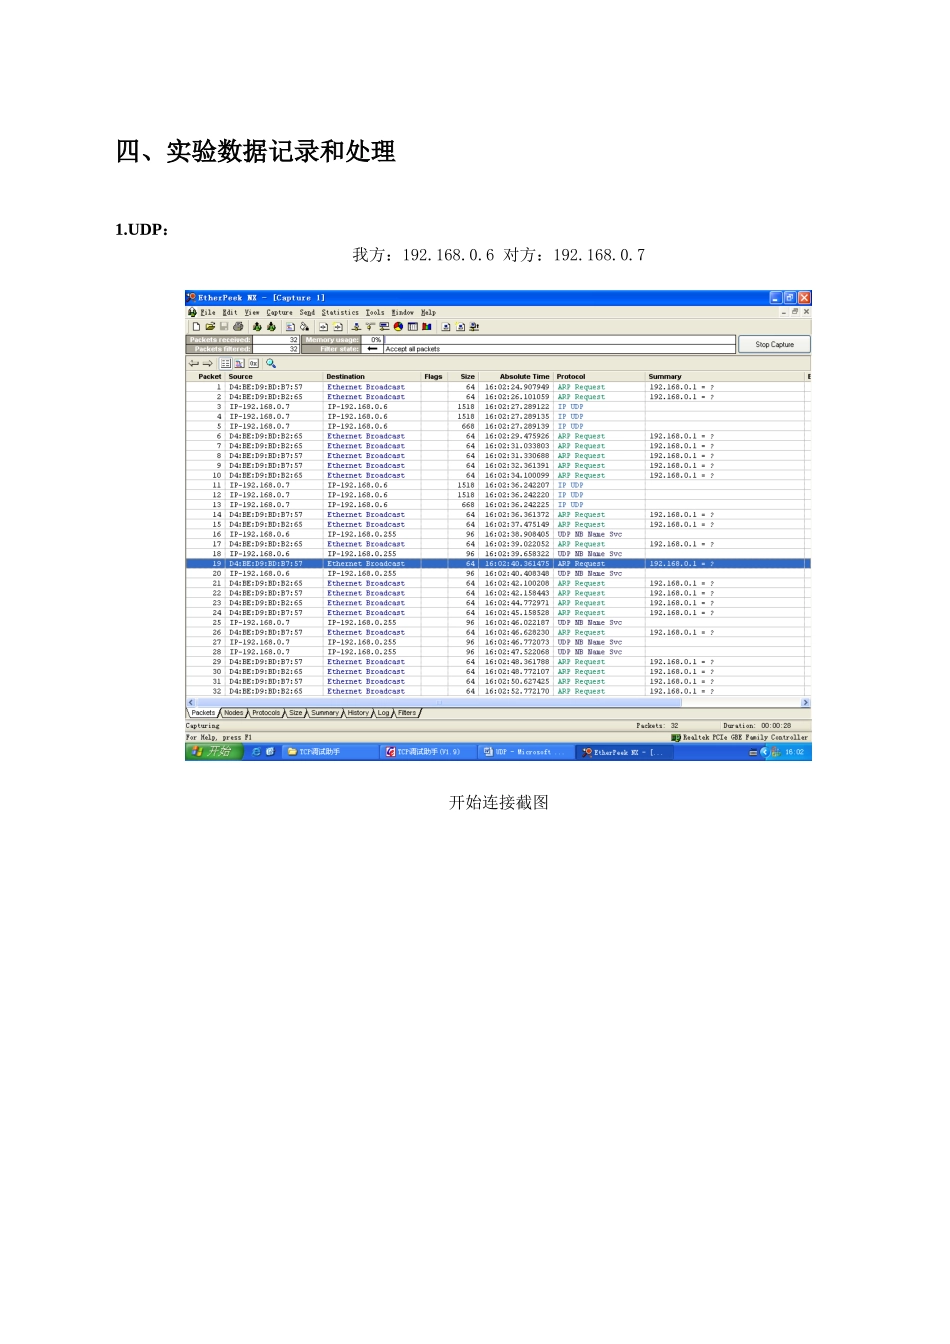
Task: Sort by the Flags column header
Action: coord(434,377)
